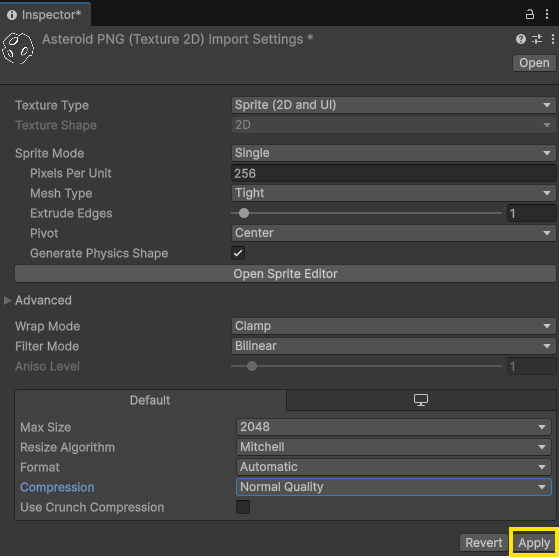560x558 pixels.
Task: Enable Use Crunch Compression checkbox
Action: coord(243,507)
